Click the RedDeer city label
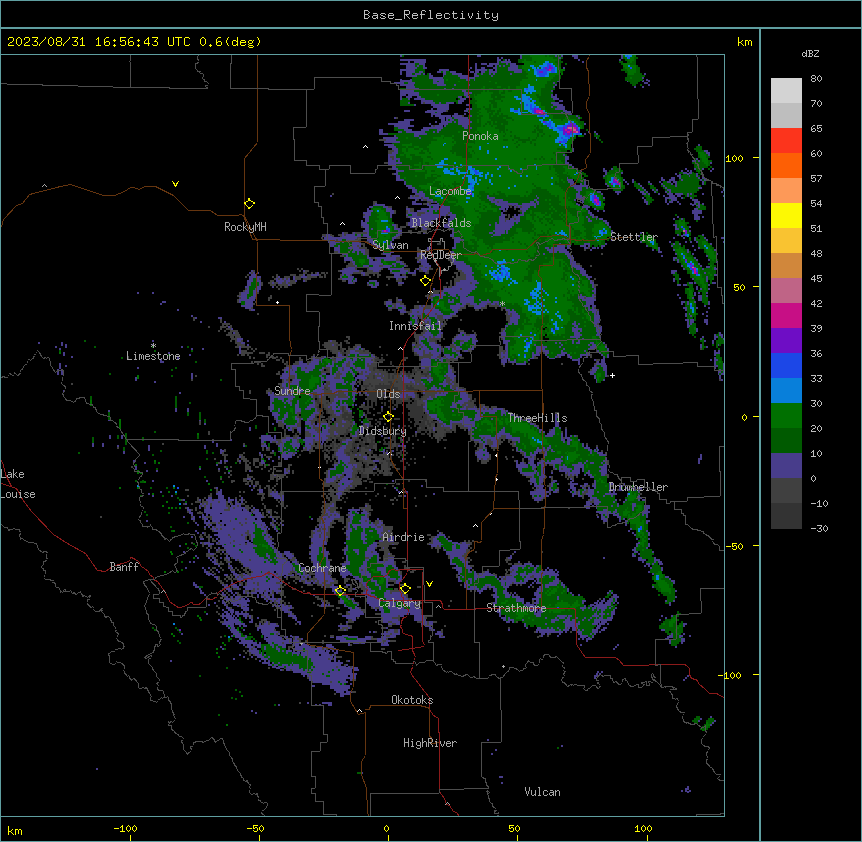862x842 pixels. click(440, 255)
